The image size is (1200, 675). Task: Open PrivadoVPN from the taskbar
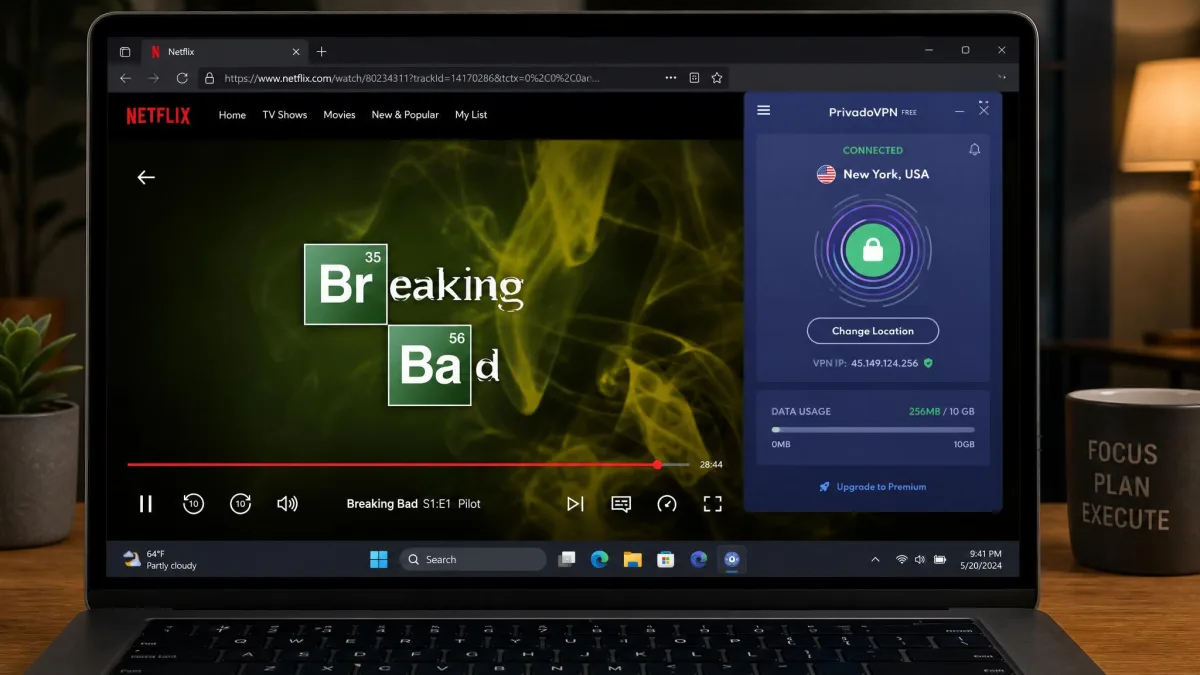click(732, 560)
